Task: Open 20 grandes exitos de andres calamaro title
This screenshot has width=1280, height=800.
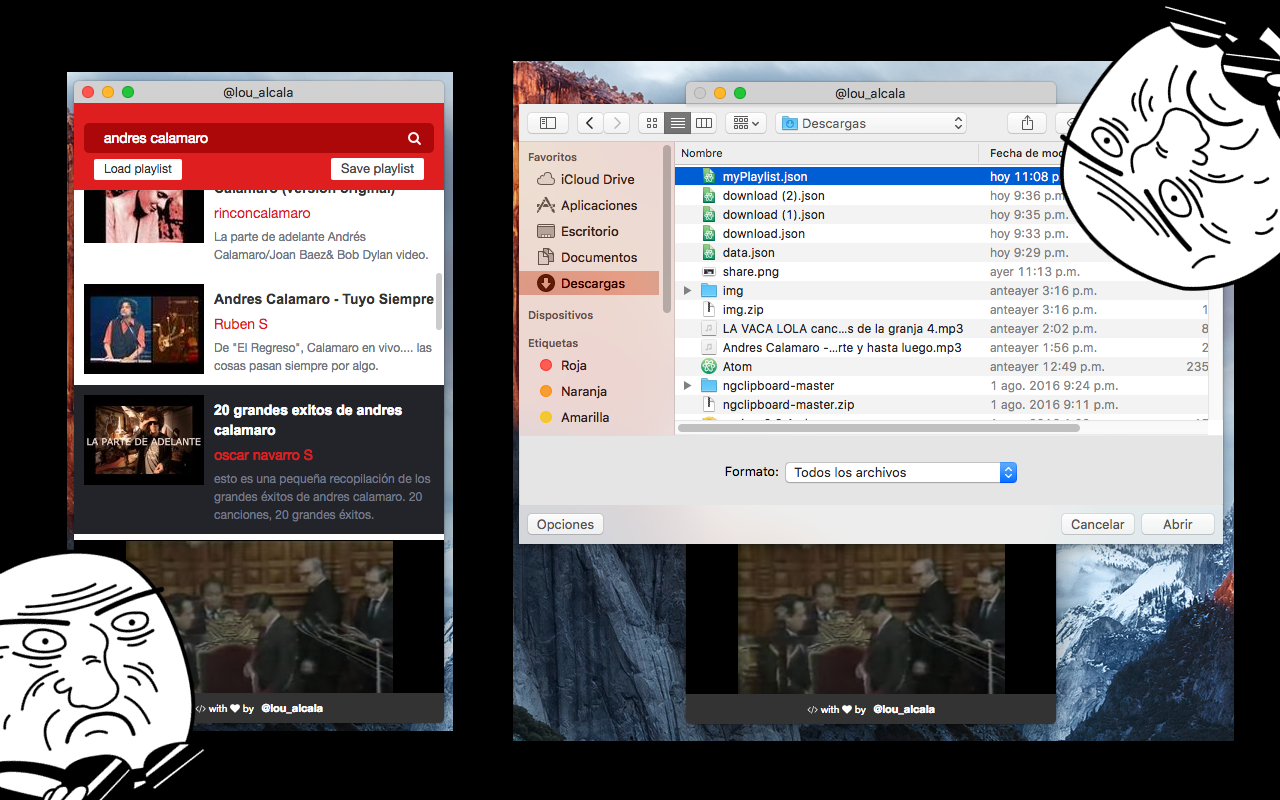Action: (308, 420)
